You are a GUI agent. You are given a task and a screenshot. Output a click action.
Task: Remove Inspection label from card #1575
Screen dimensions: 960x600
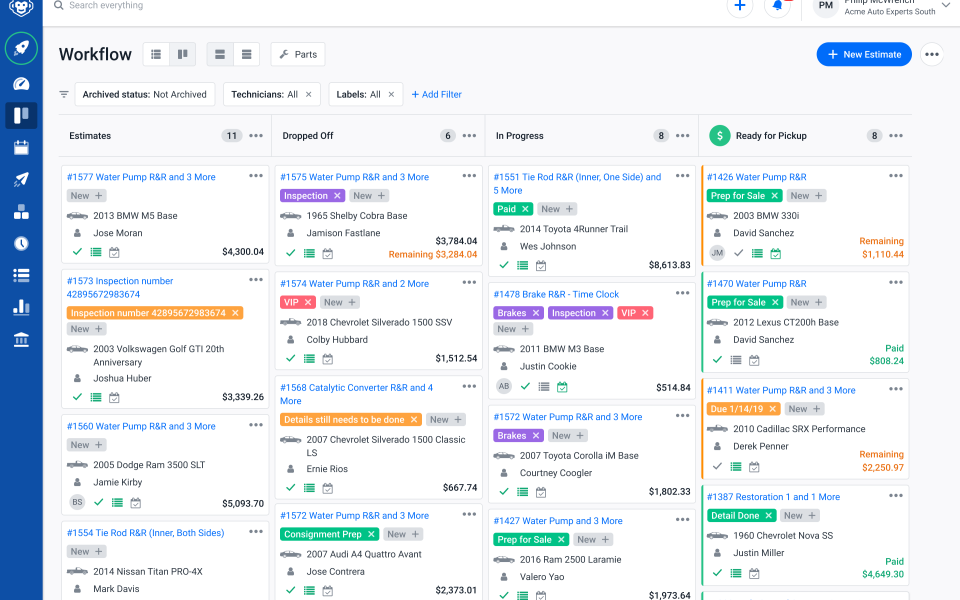(337, 196)
